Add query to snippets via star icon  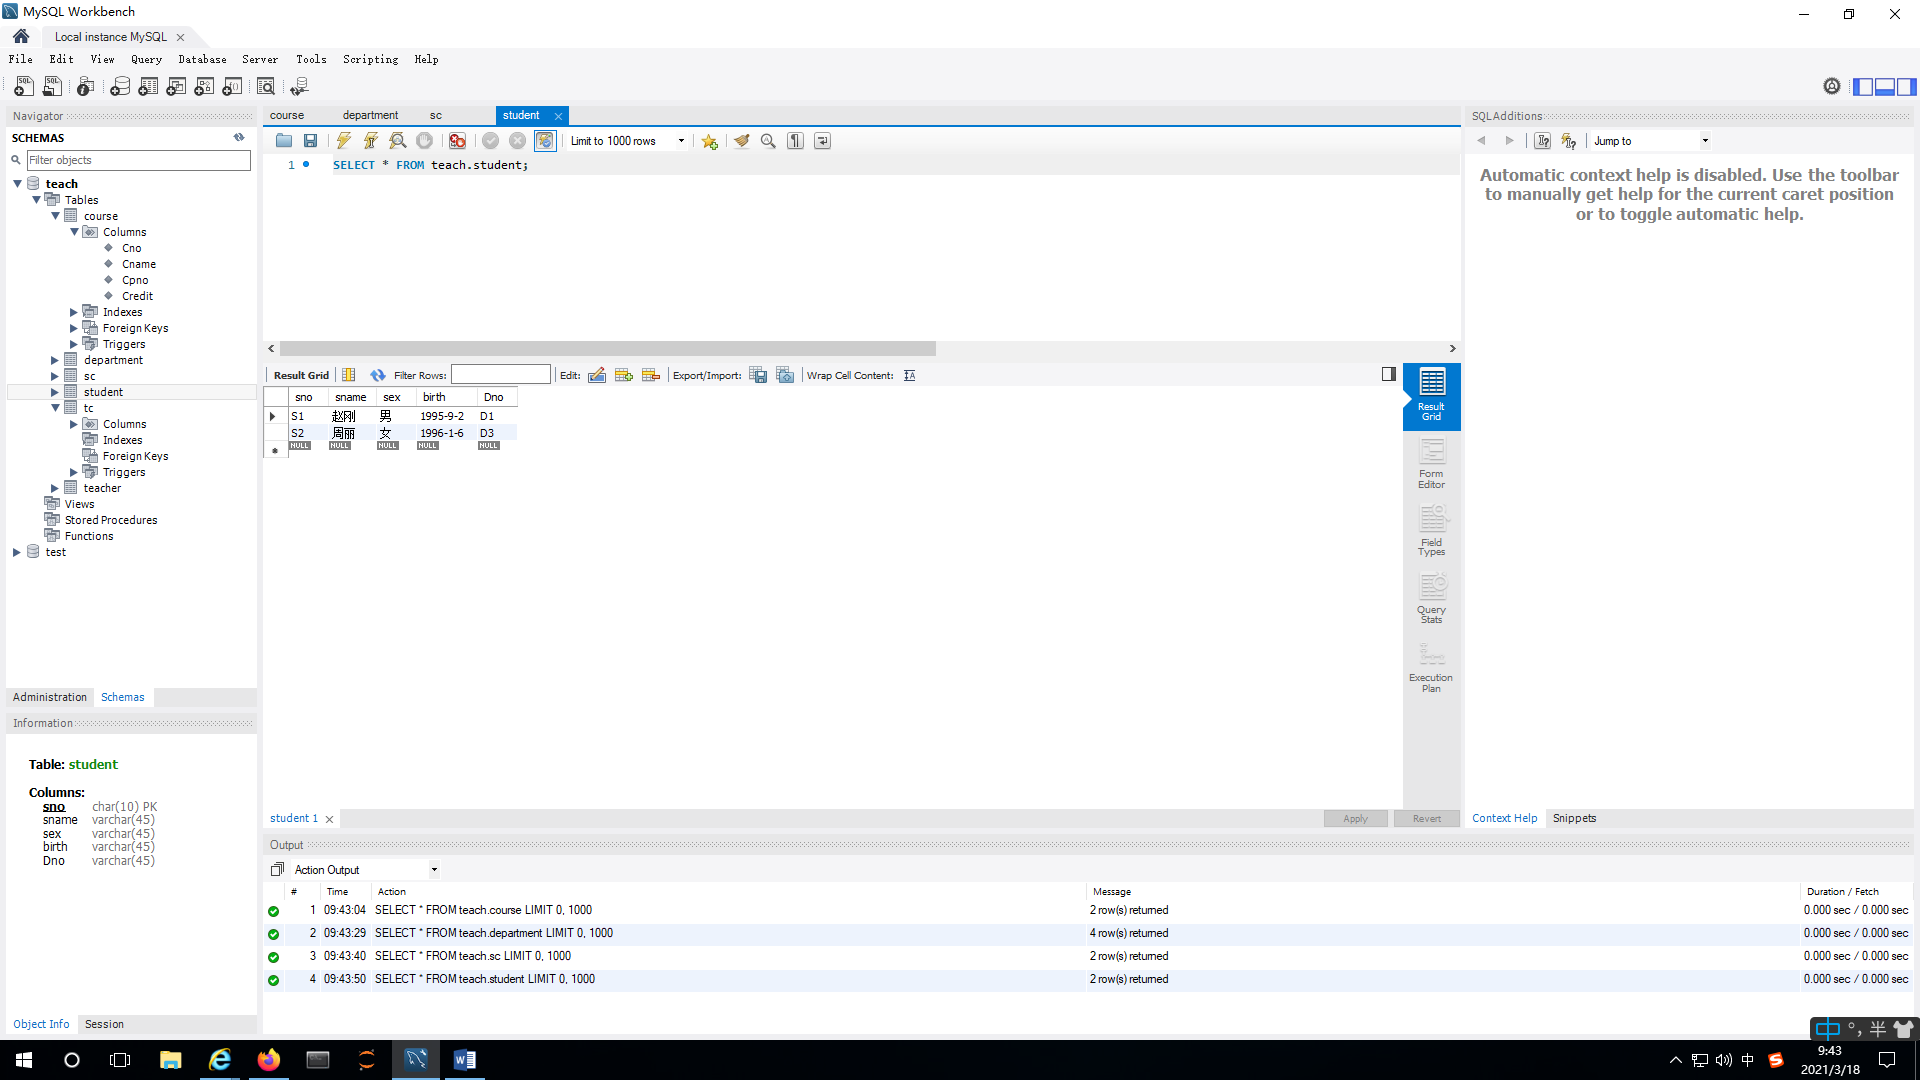(710, 141)
